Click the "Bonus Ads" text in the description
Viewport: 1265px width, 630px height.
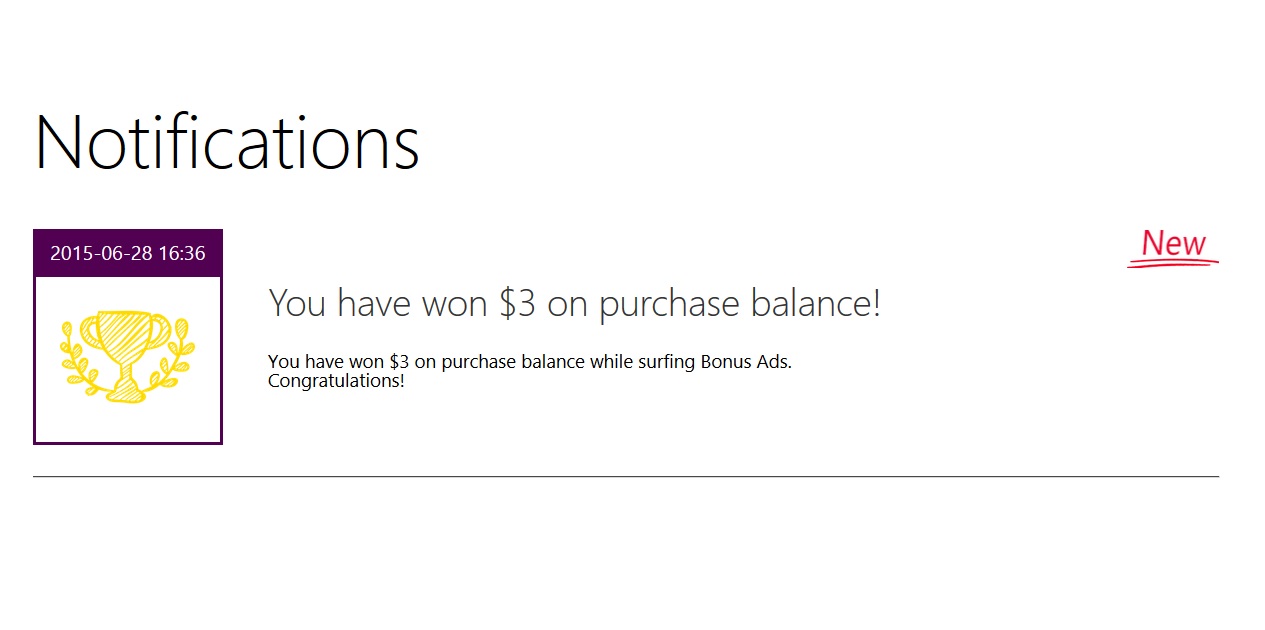pos(744,361)
